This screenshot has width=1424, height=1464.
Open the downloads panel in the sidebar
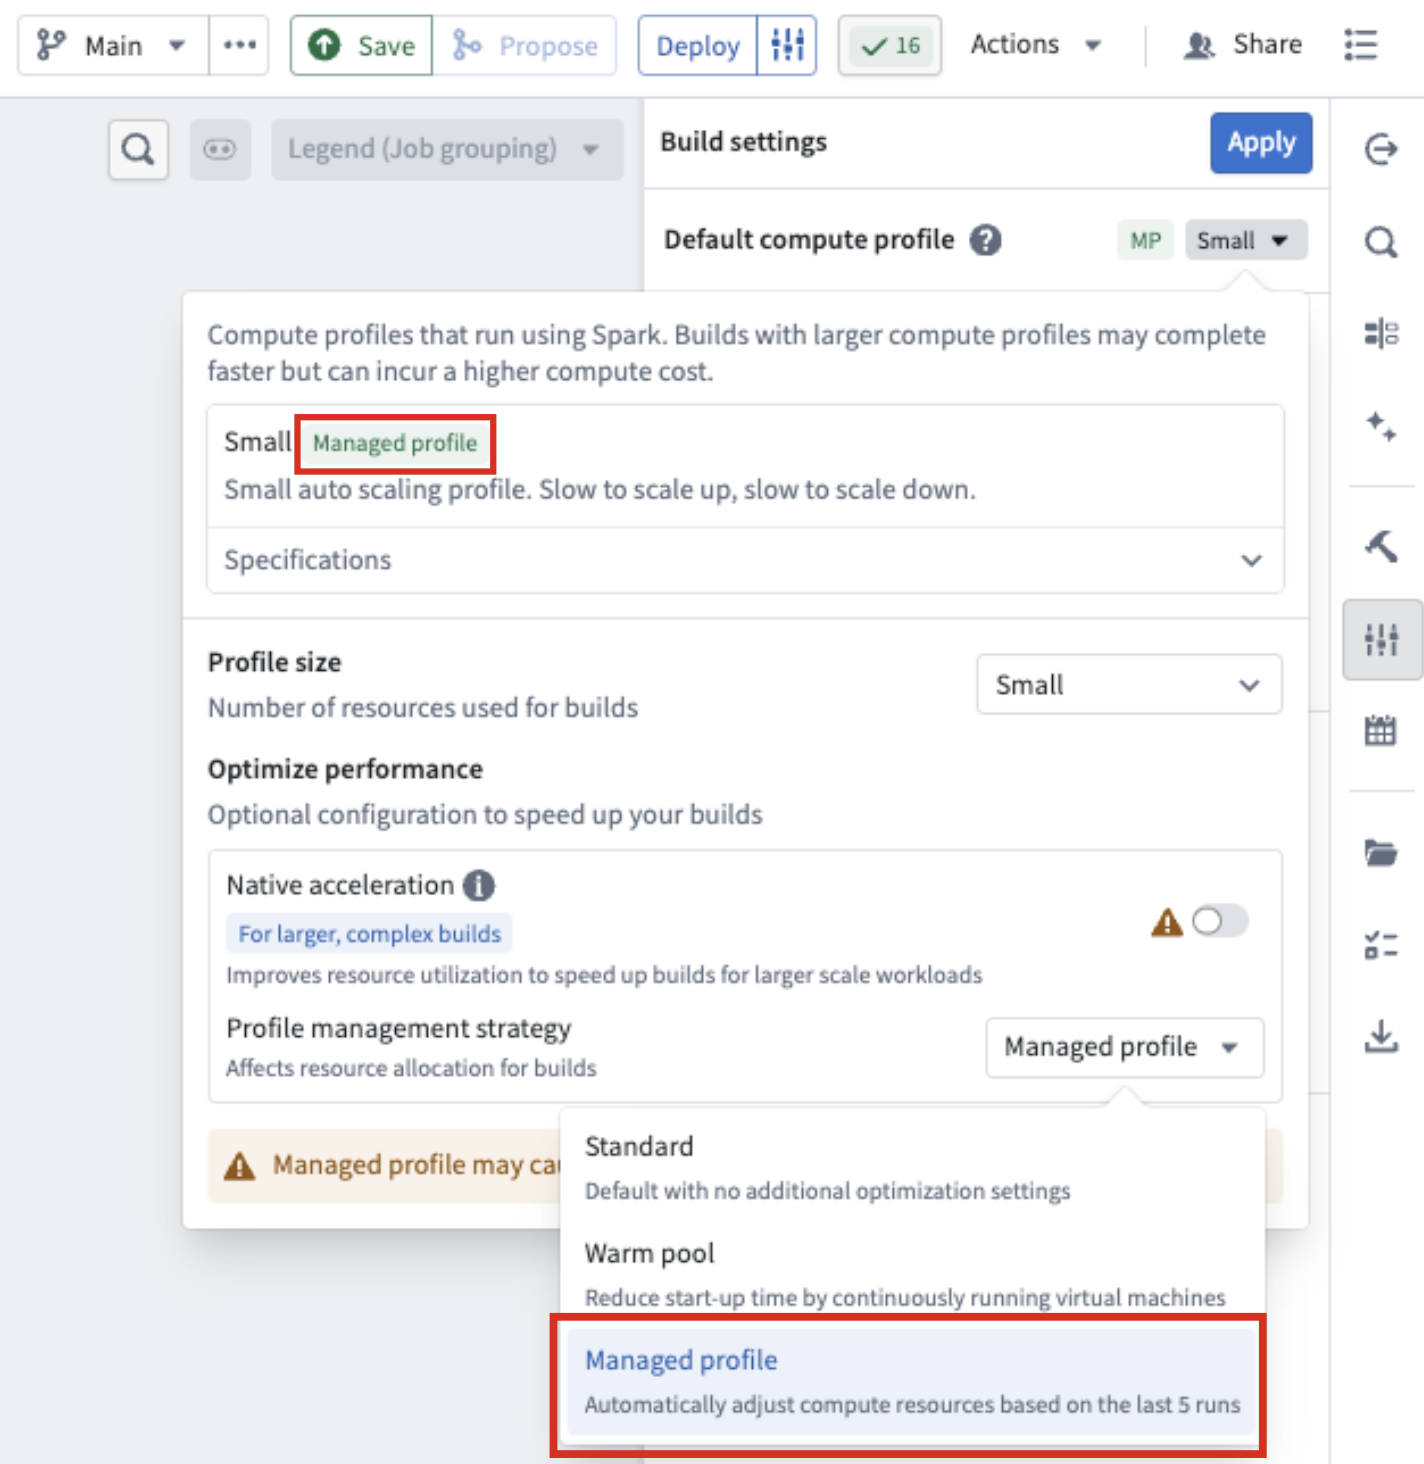[x=1382, y=1037]
